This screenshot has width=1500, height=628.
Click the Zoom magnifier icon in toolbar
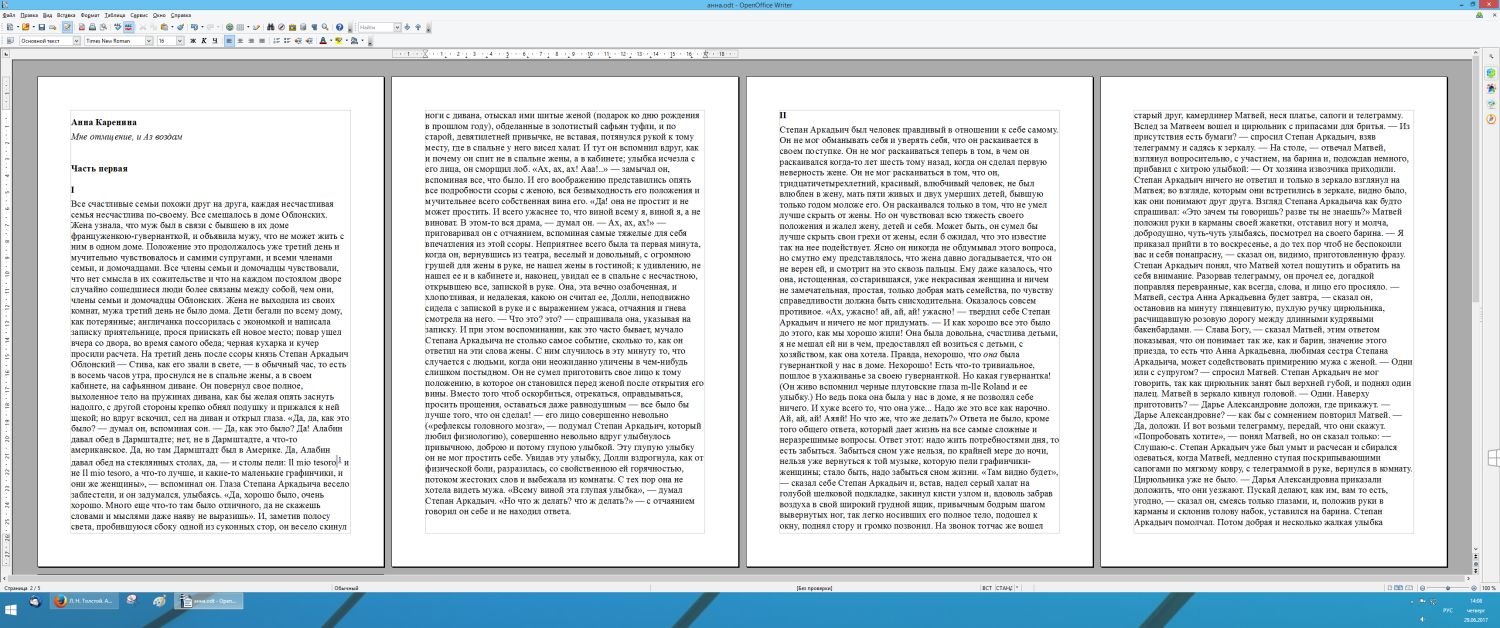point(325,27)
